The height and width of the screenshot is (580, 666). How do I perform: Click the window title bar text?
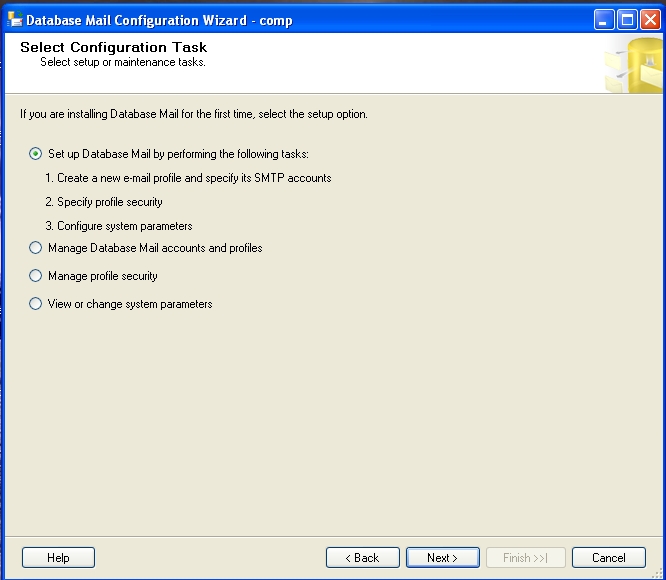pos(158,20)
